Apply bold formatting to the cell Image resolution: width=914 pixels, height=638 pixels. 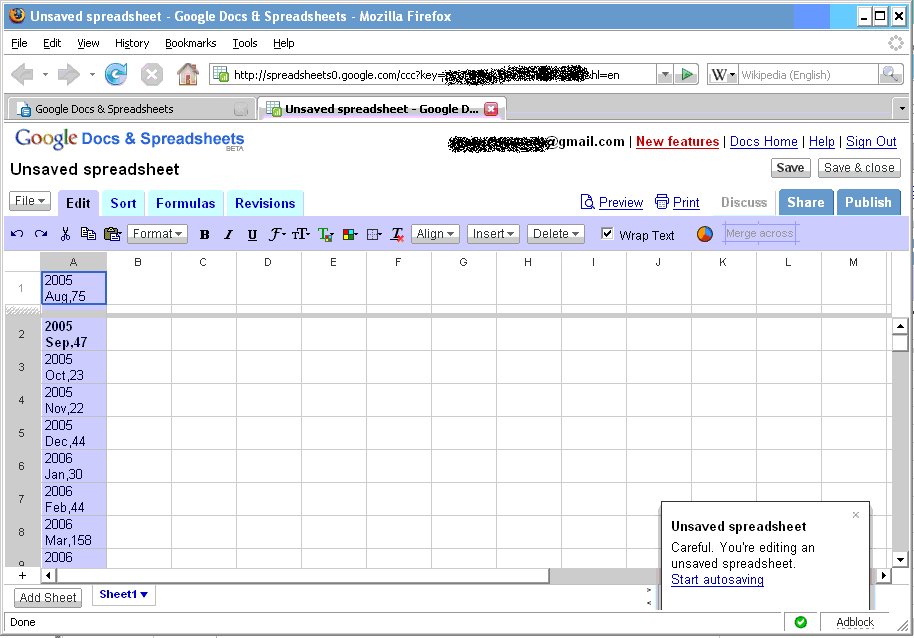pos(204,235)
